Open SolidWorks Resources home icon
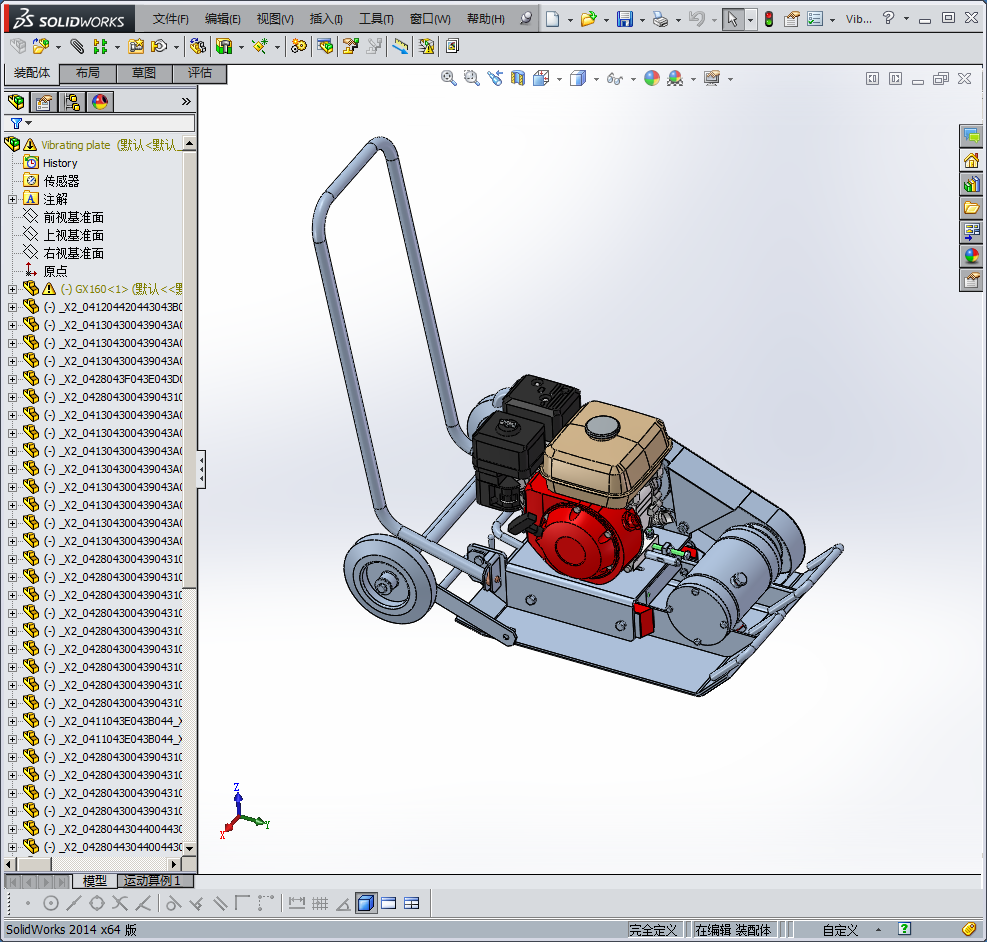 point(971,160)
